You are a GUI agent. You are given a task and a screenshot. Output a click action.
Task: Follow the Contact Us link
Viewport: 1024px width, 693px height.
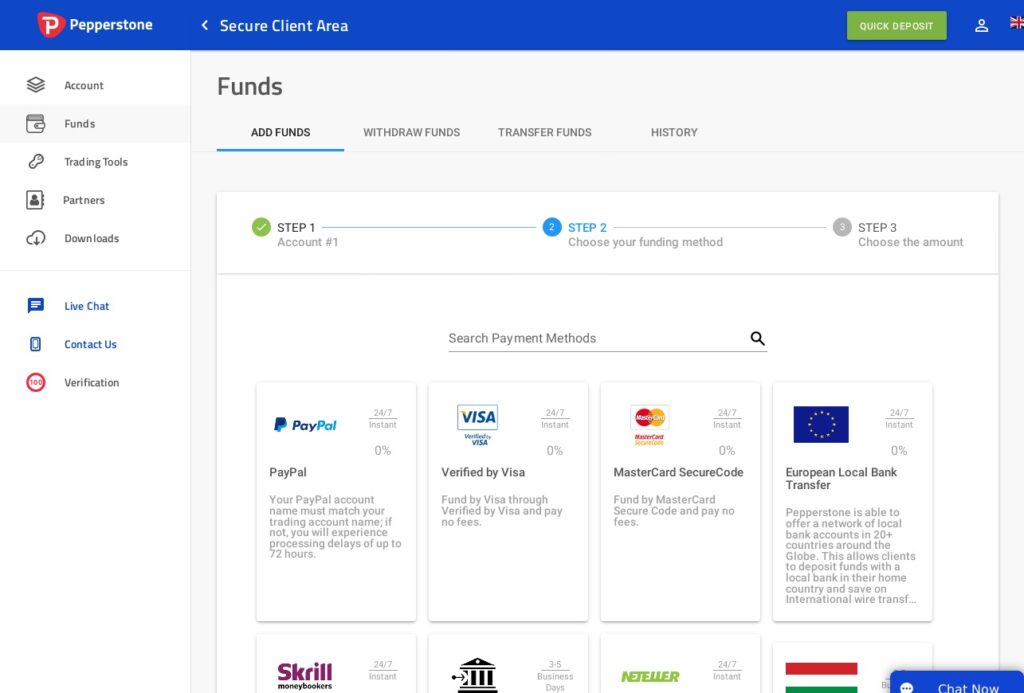[90, 344]
